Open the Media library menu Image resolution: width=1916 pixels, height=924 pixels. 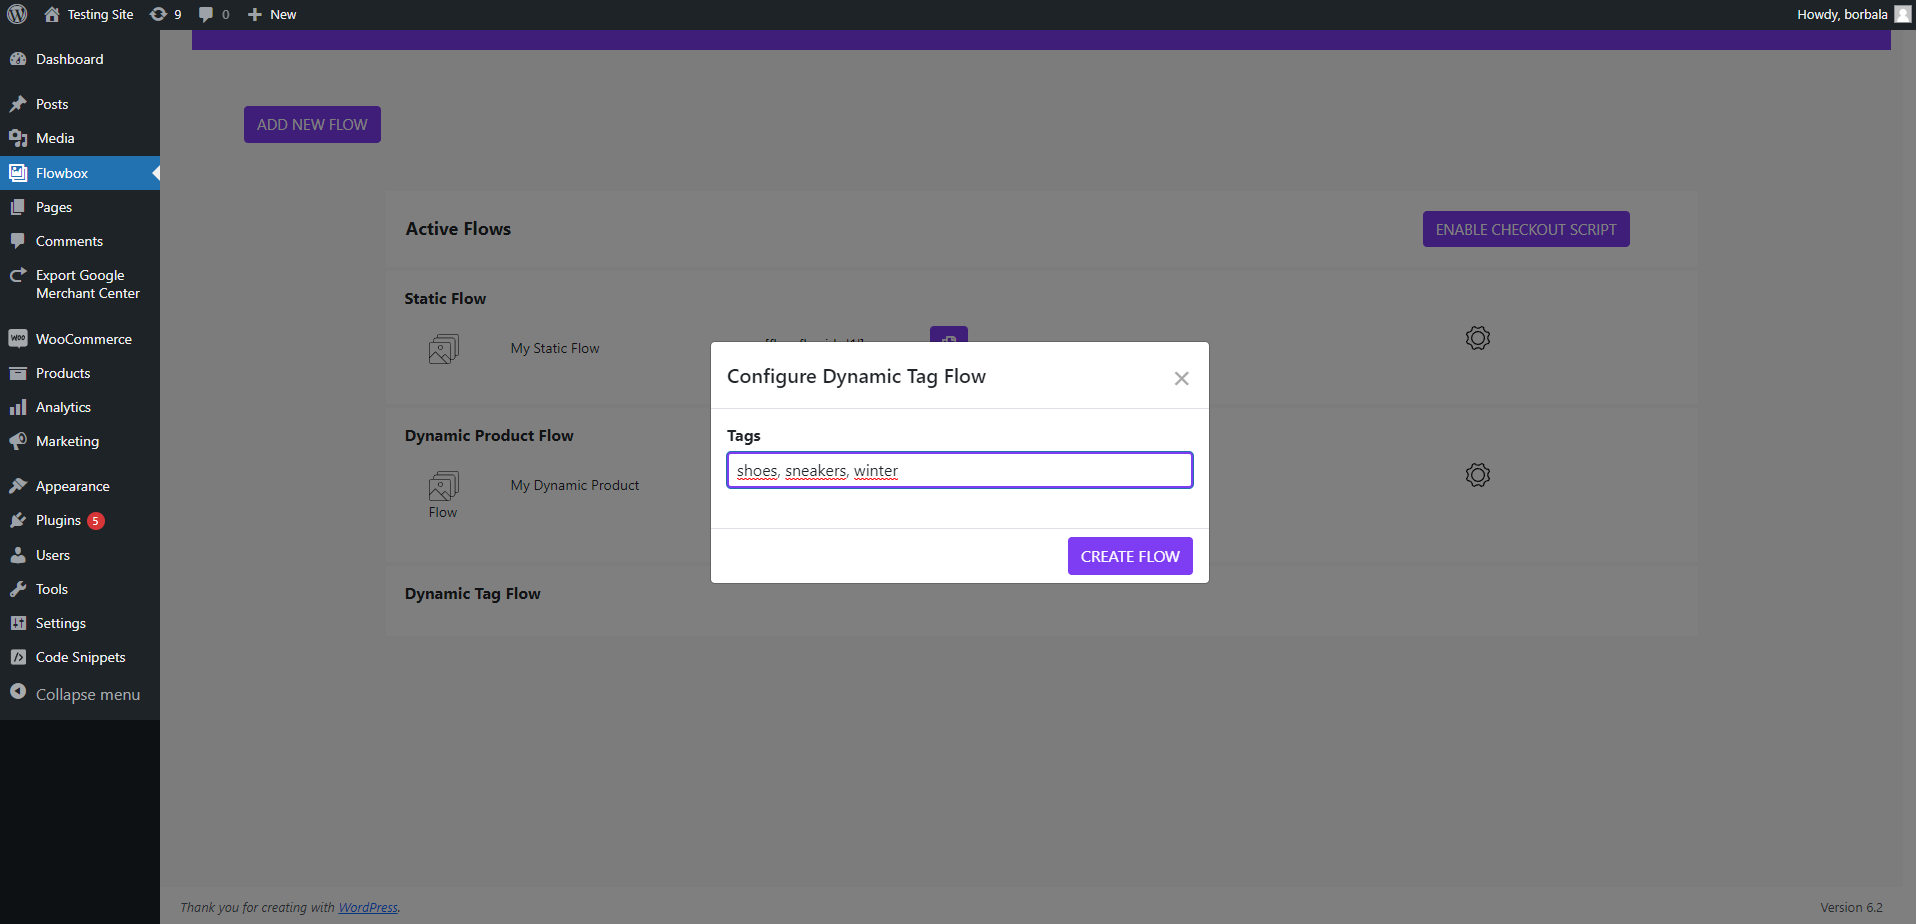pos(80,138)
